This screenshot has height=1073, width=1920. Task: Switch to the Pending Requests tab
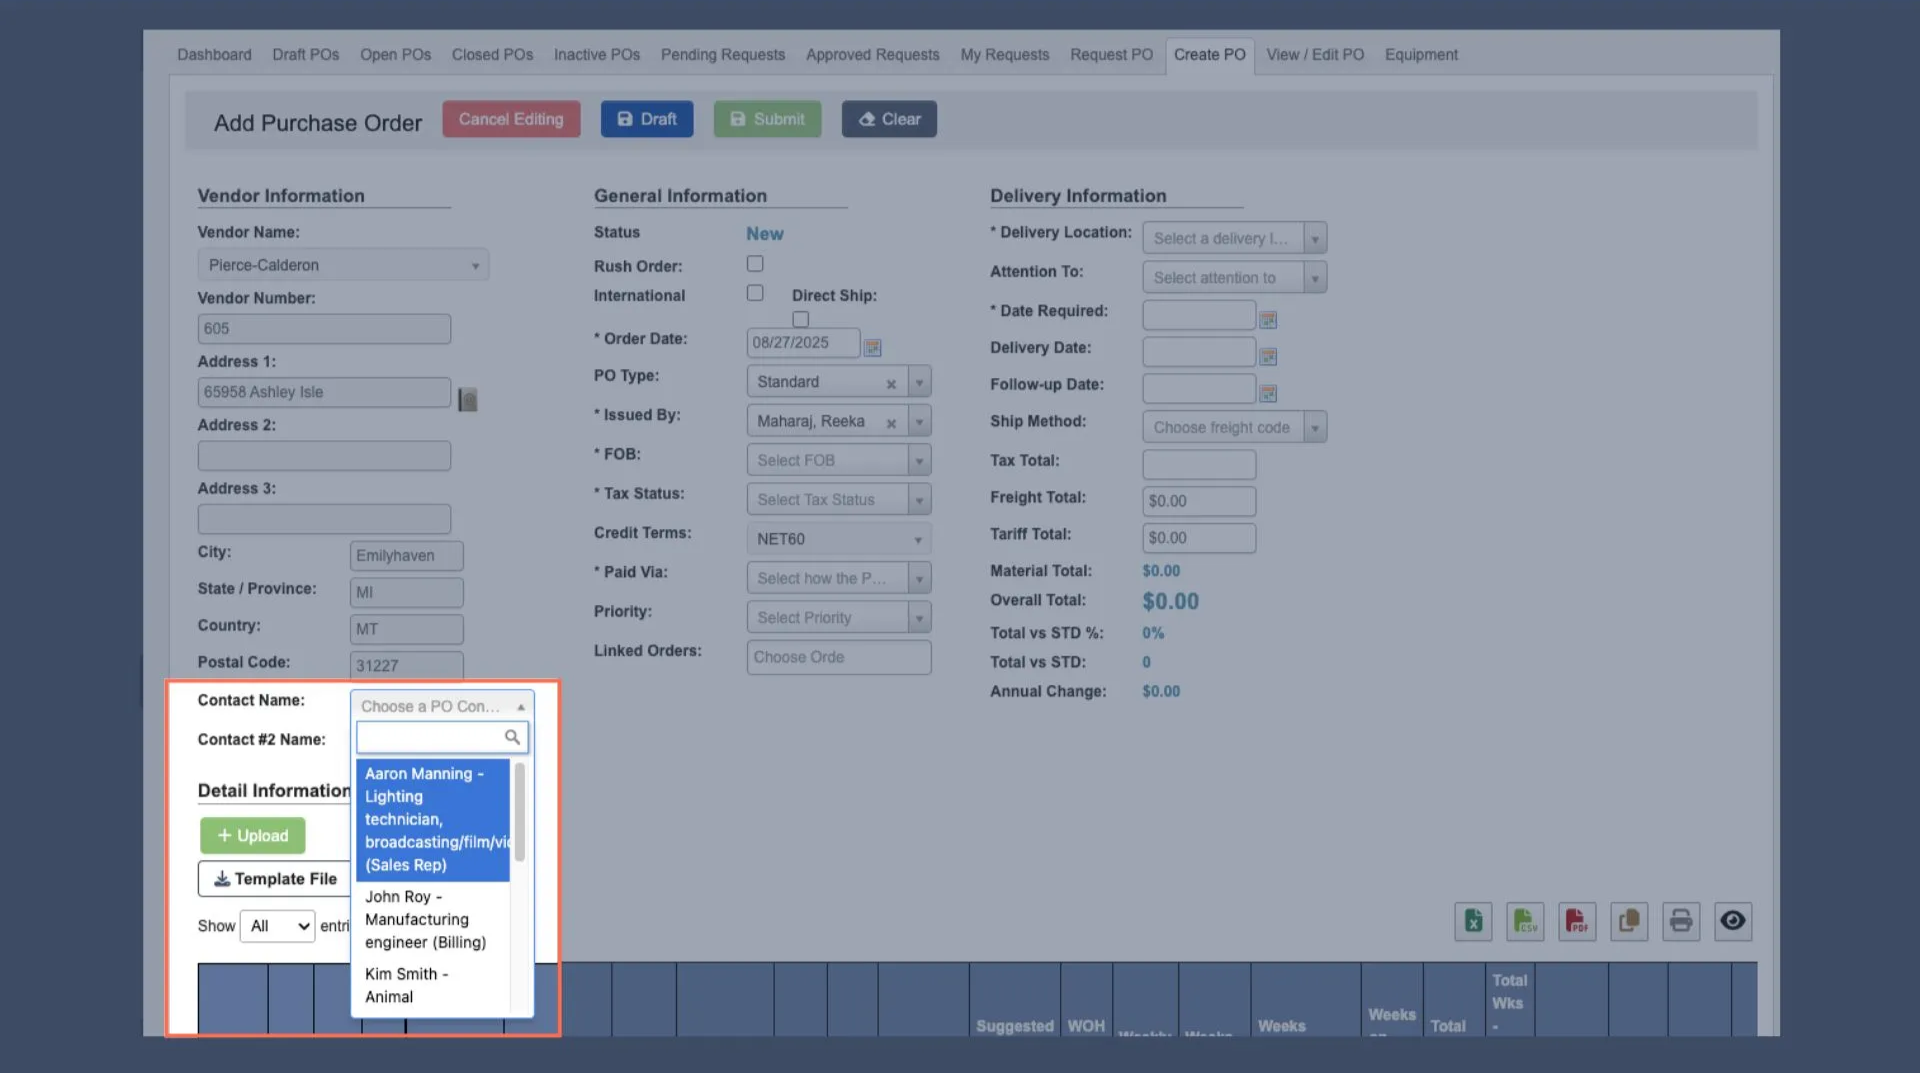click(722, 55)
